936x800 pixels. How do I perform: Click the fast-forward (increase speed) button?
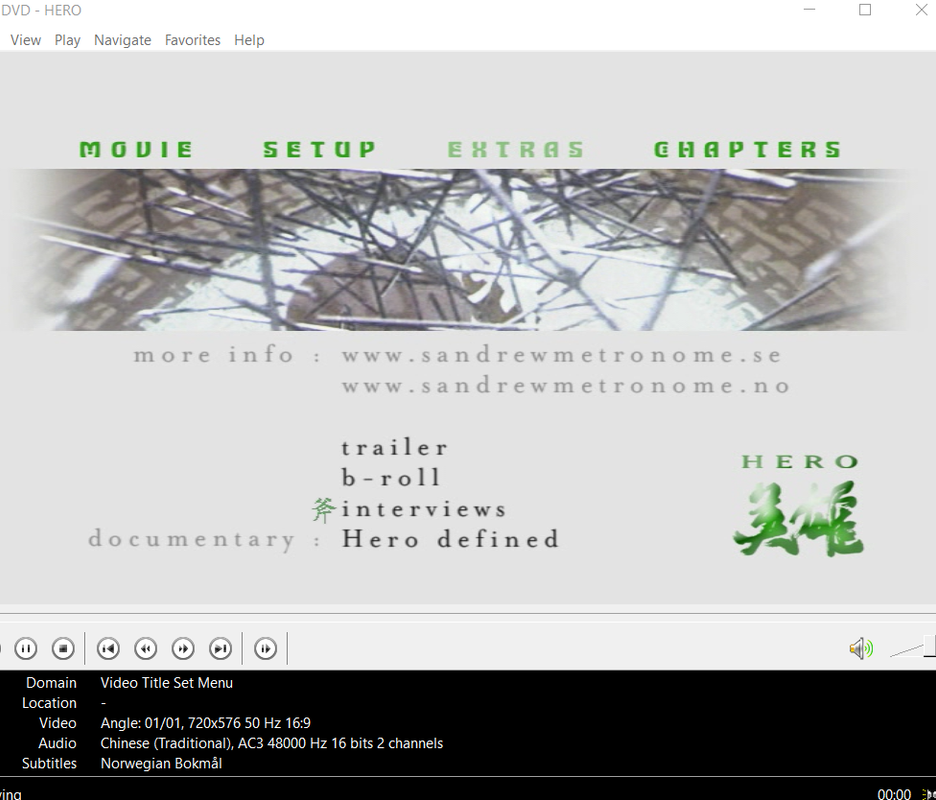183,648
